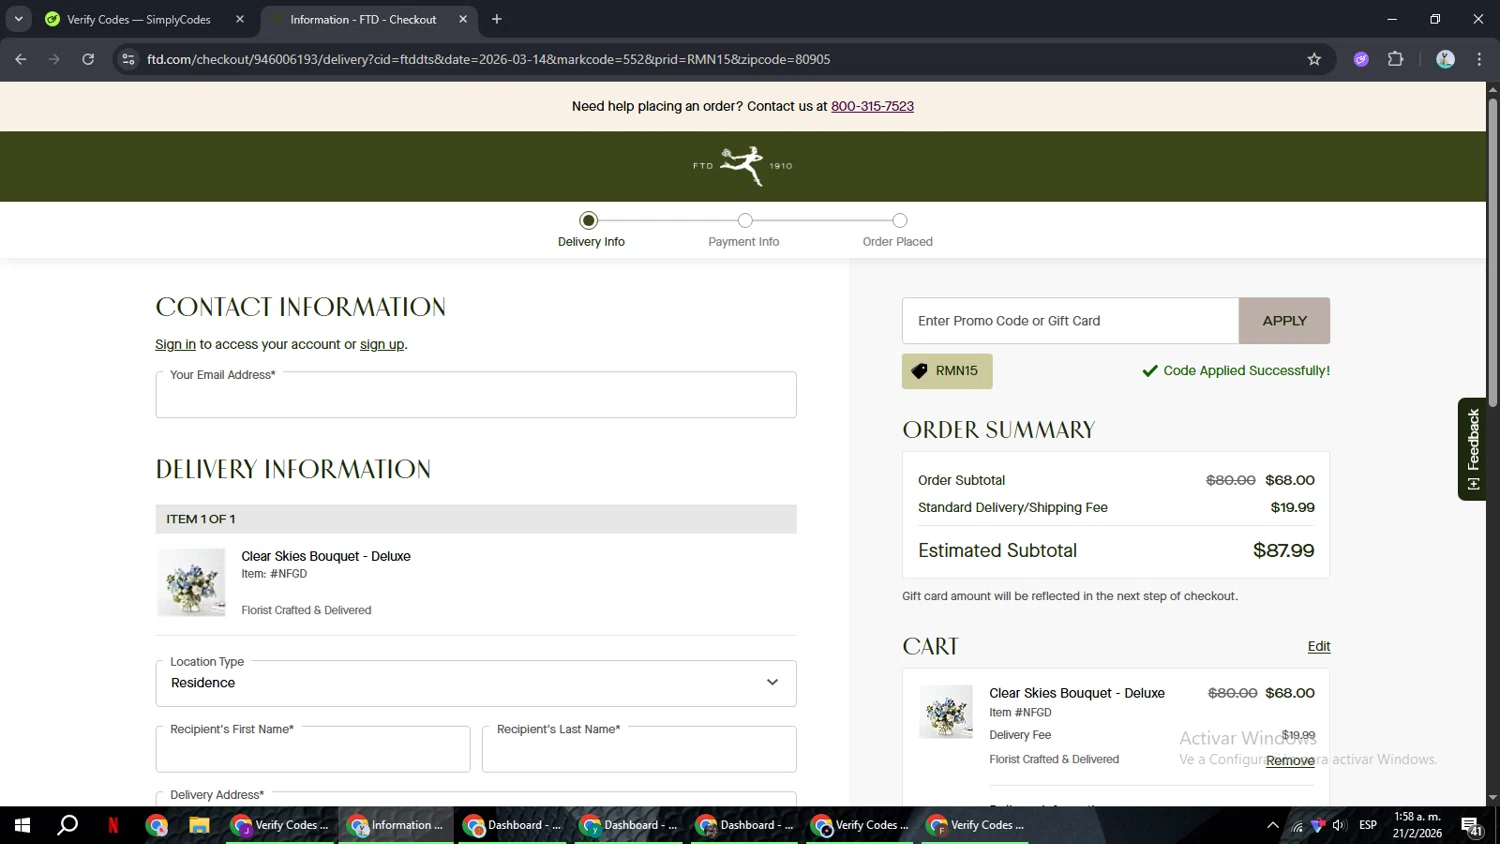Image resolution: width=1500 pixels, height=844 pixels.
Task: Select the Order Placed step marker
Action: tap(900, 220)
